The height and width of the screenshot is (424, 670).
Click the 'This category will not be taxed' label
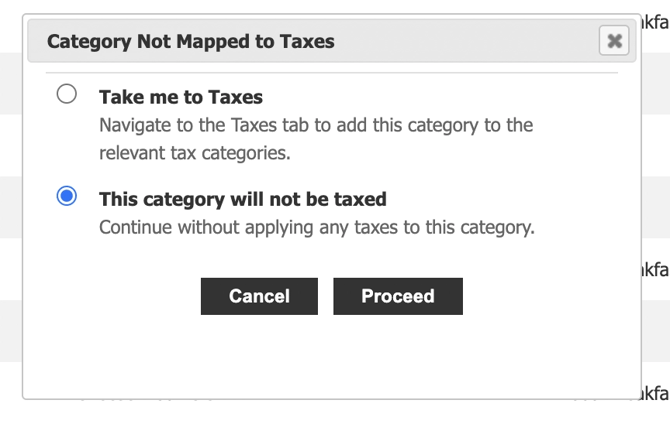(x=242, y=199)
